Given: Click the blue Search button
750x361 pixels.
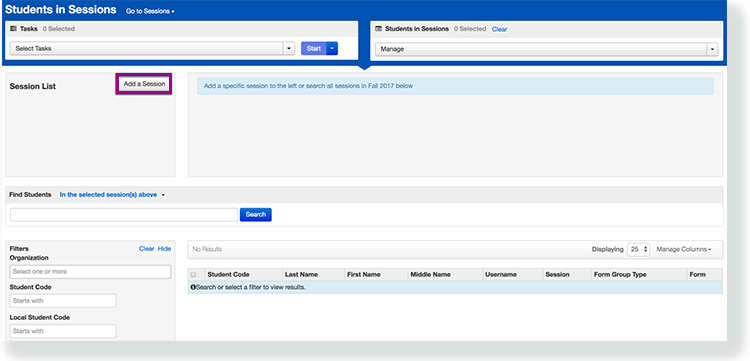Looking at the screenshot, I should pos(256,215).
